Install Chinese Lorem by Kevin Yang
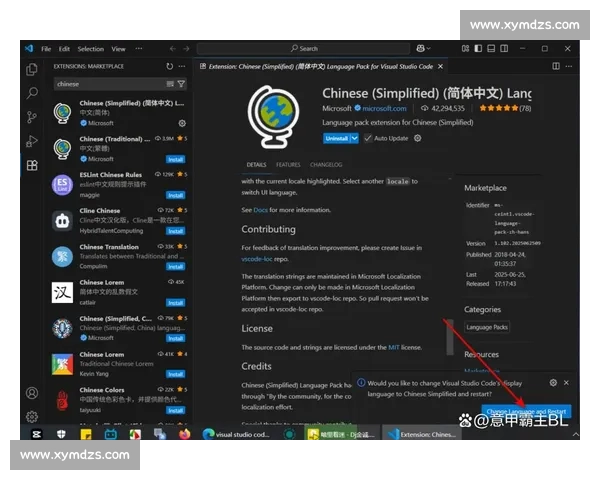 [x=176, y=374]
